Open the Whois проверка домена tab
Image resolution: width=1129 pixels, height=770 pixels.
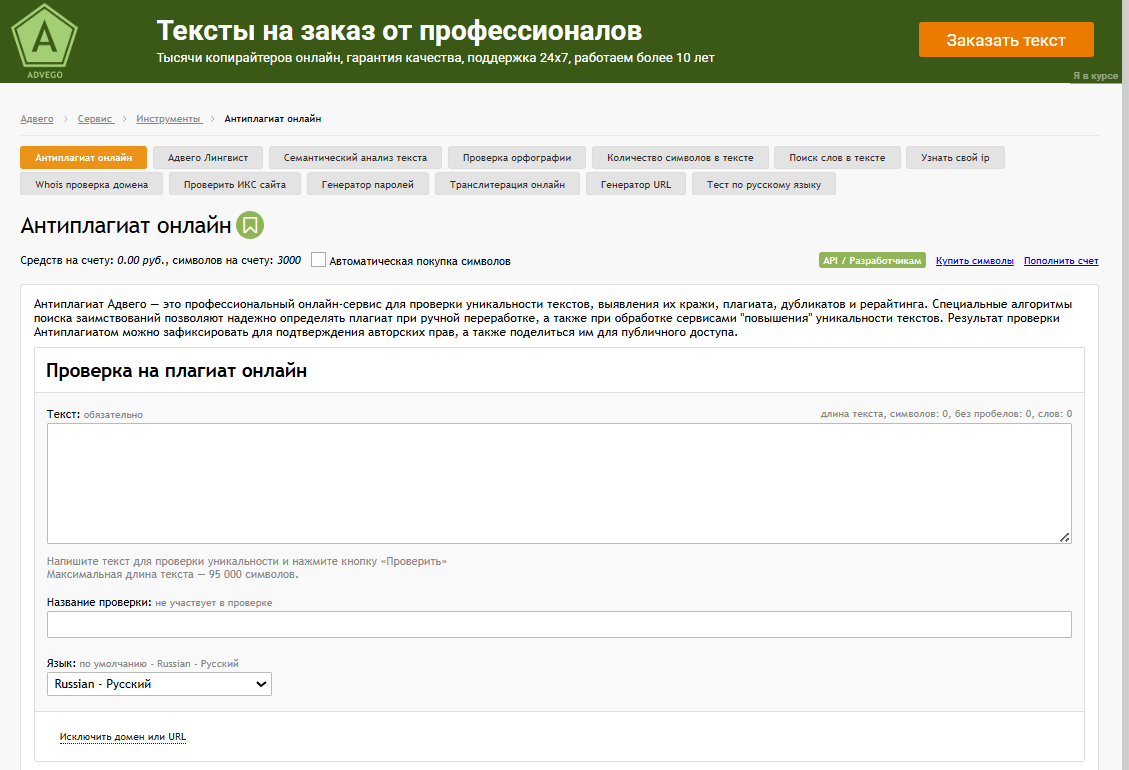(x=91, y=184)
